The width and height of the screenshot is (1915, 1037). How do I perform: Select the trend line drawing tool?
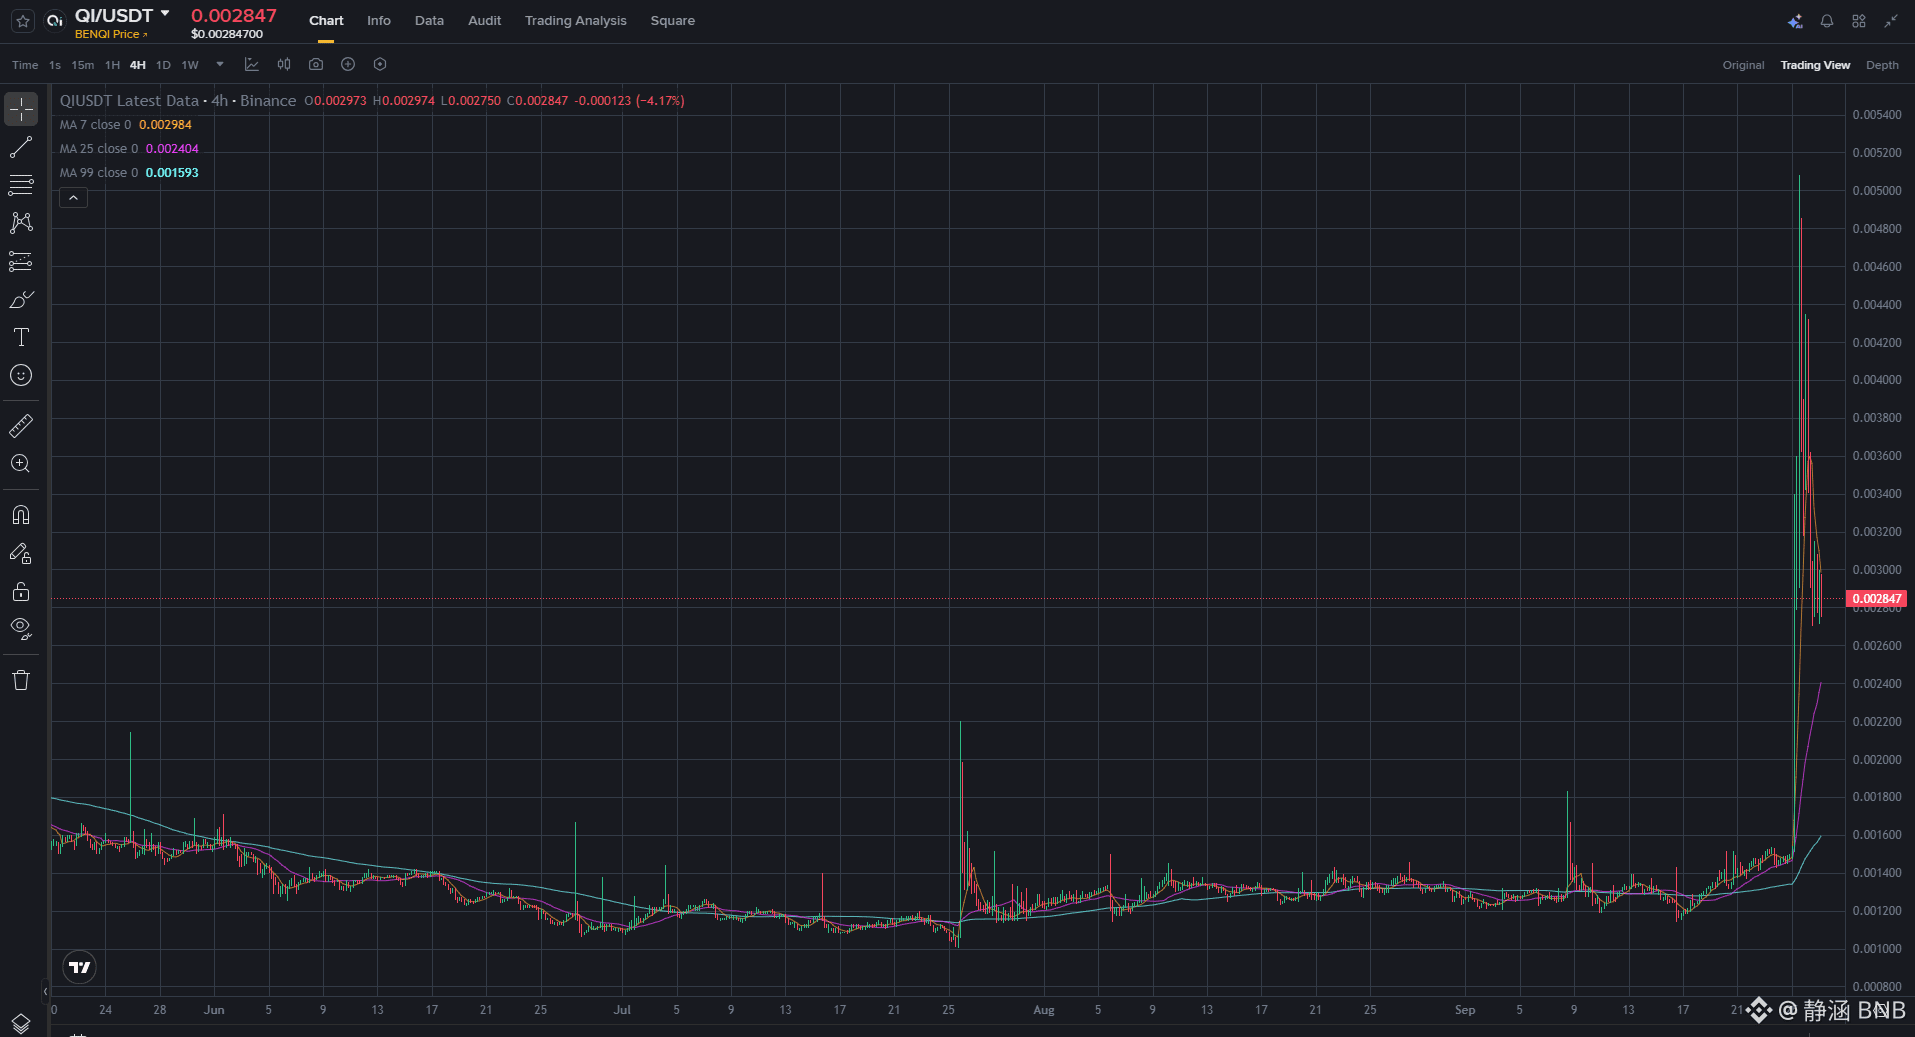click(21, 147)
